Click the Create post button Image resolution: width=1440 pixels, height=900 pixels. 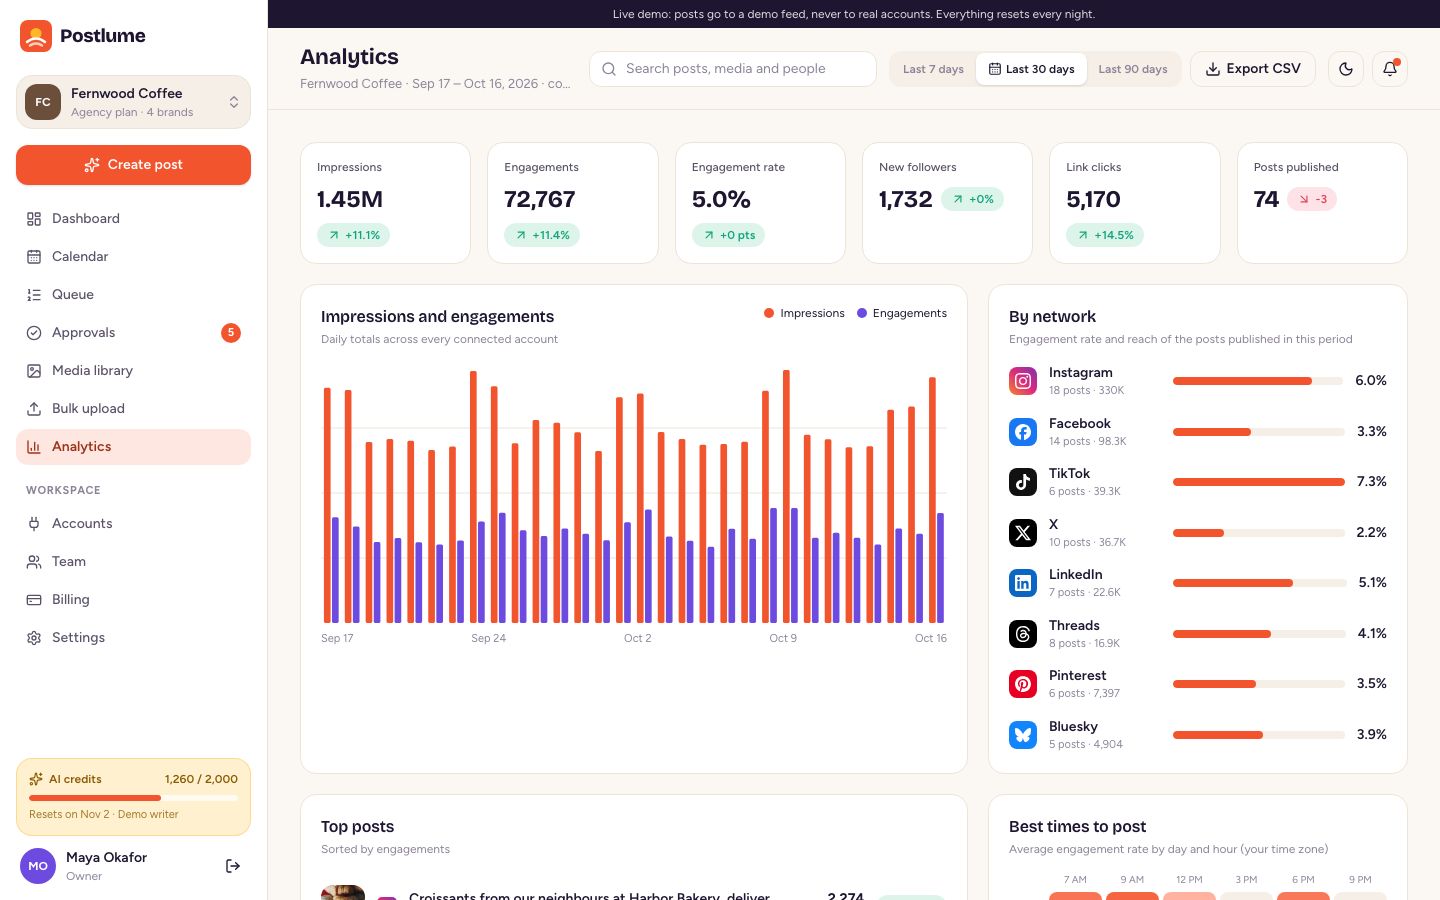[133, 165]
